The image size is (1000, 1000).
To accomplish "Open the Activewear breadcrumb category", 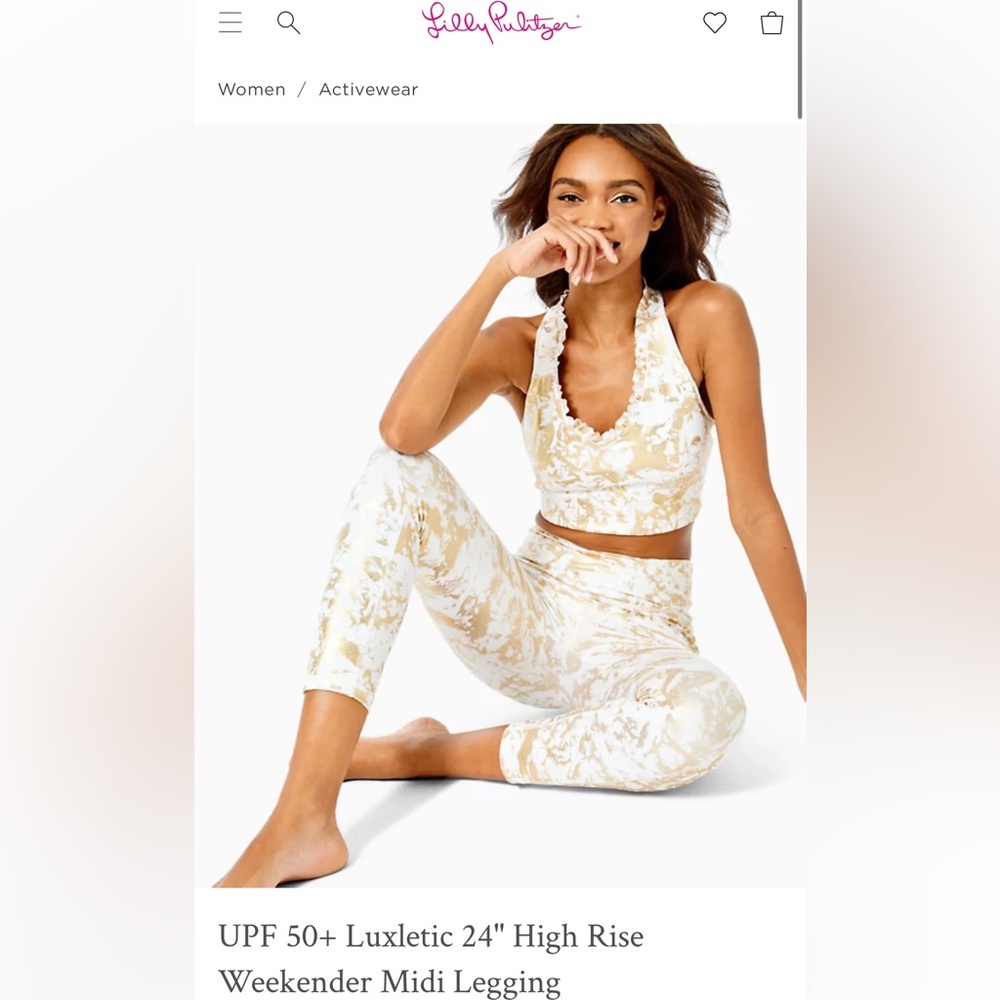I will click(x=368, y=89).
